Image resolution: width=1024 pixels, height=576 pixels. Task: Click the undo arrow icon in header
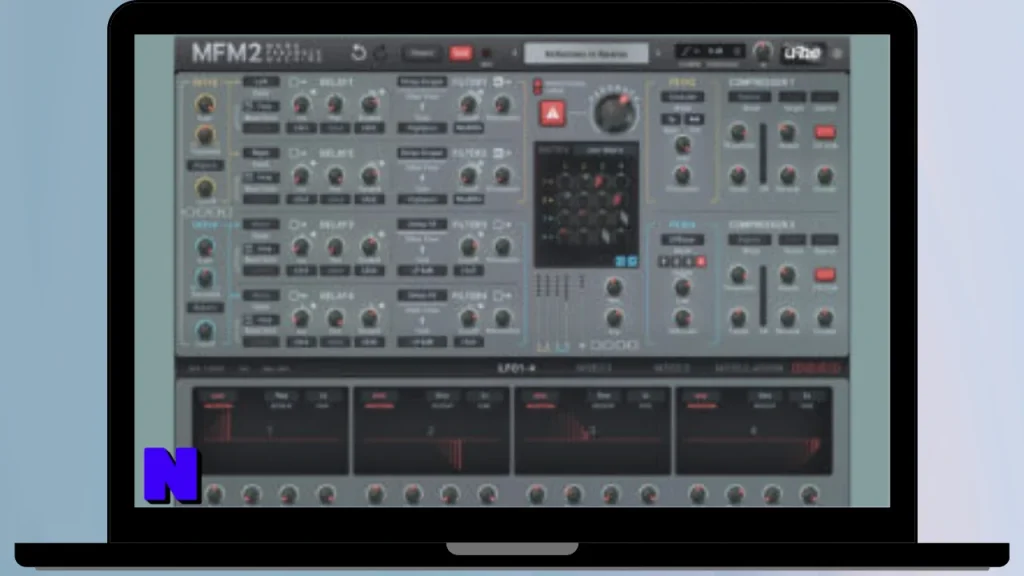click(358, 53)
